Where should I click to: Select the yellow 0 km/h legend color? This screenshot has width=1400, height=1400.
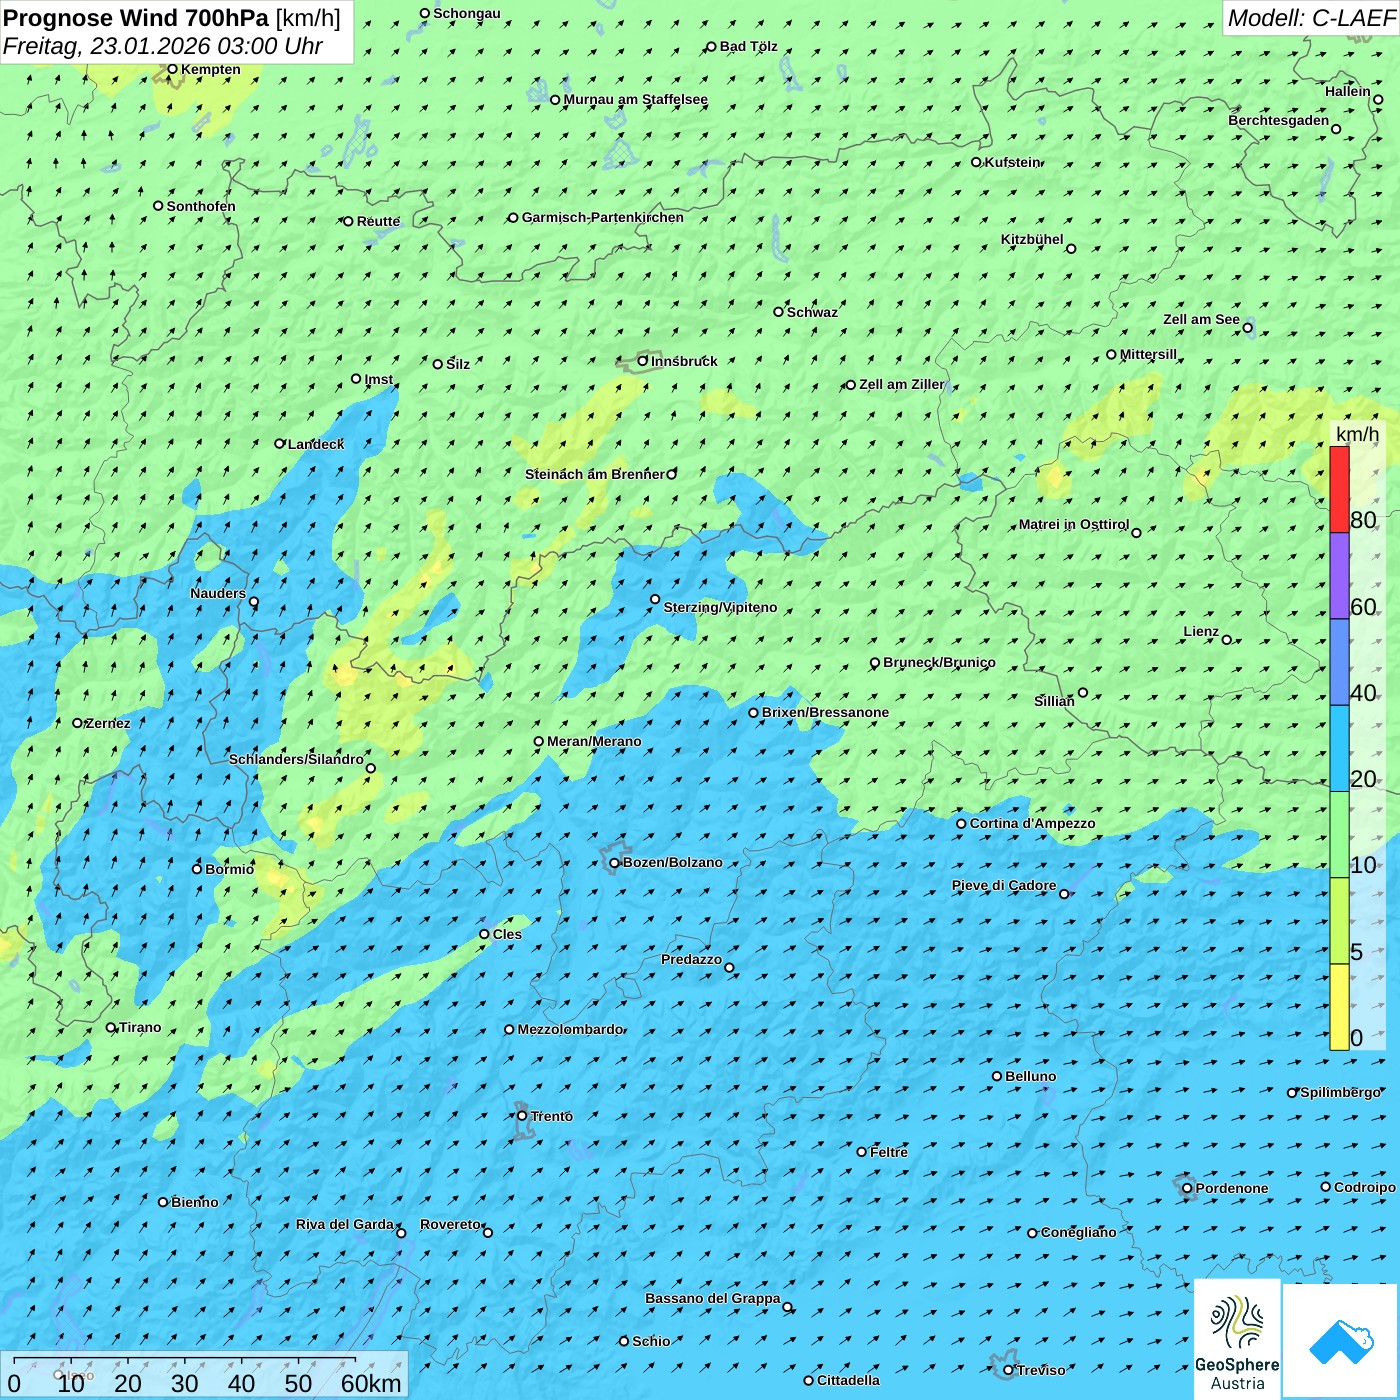[1339, 1007]
